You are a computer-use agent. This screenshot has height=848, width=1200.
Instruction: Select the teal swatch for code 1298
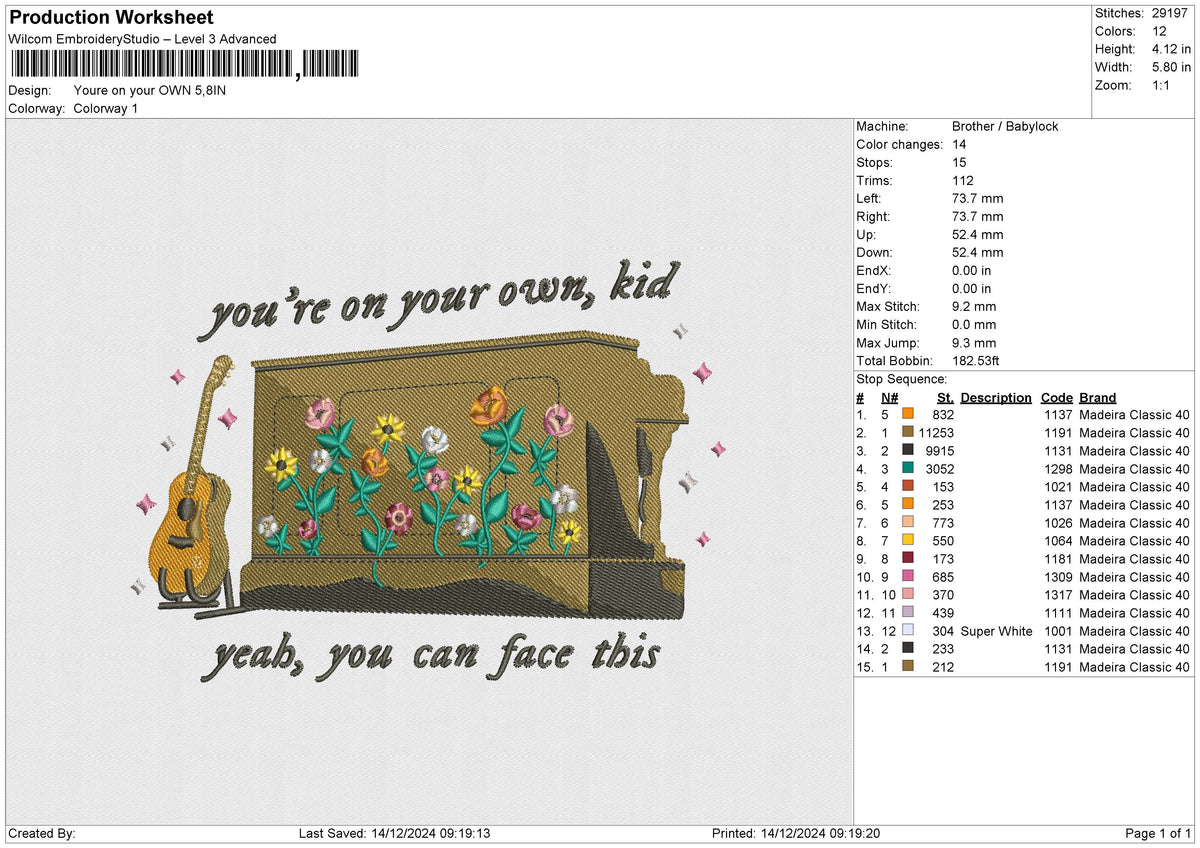click(908, 468)
